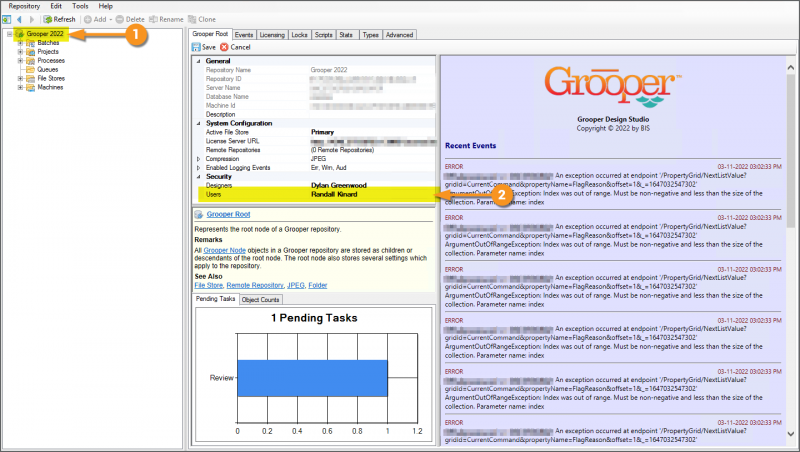This screenshot has height=452, width=800.
Task: Select the Grooper 2022 root node
Action: point(45,34)
